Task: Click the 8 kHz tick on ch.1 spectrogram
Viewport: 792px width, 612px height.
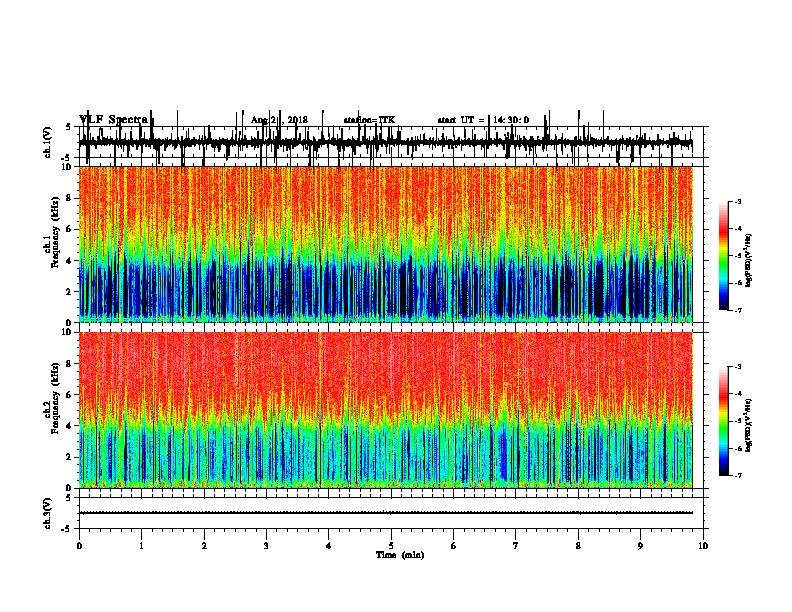Action: (69, 198)
